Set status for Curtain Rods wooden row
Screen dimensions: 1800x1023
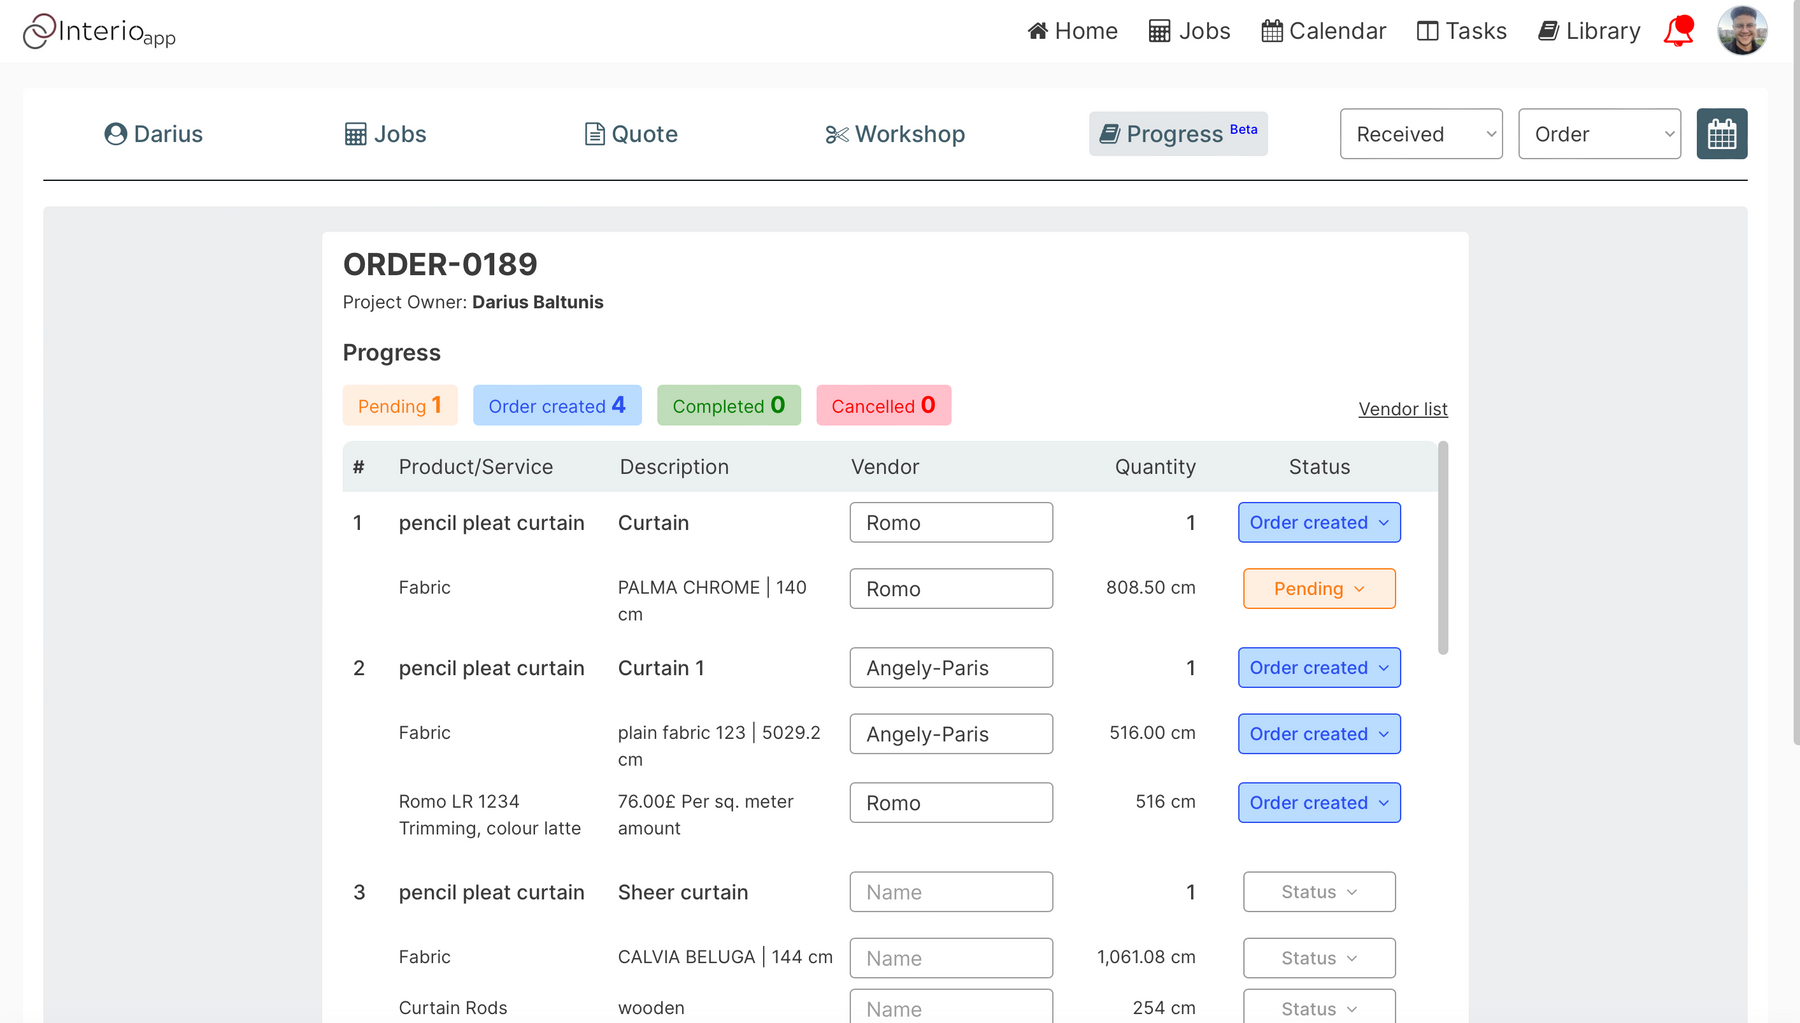[1319, 1007]
